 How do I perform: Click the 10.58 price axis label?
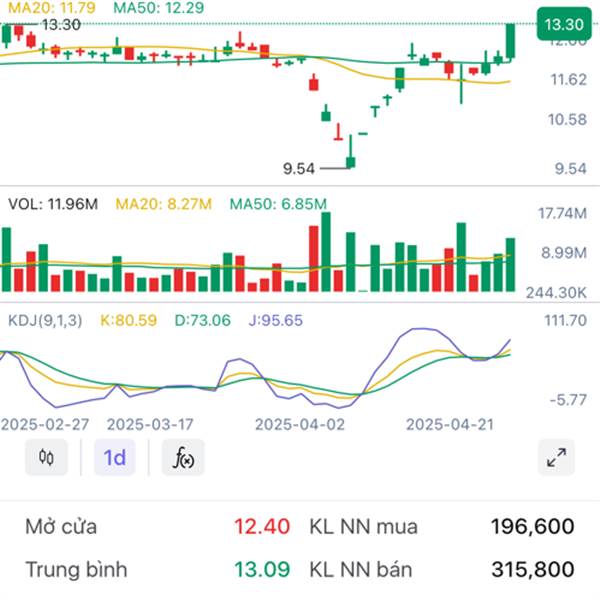(x=567, y=119)
